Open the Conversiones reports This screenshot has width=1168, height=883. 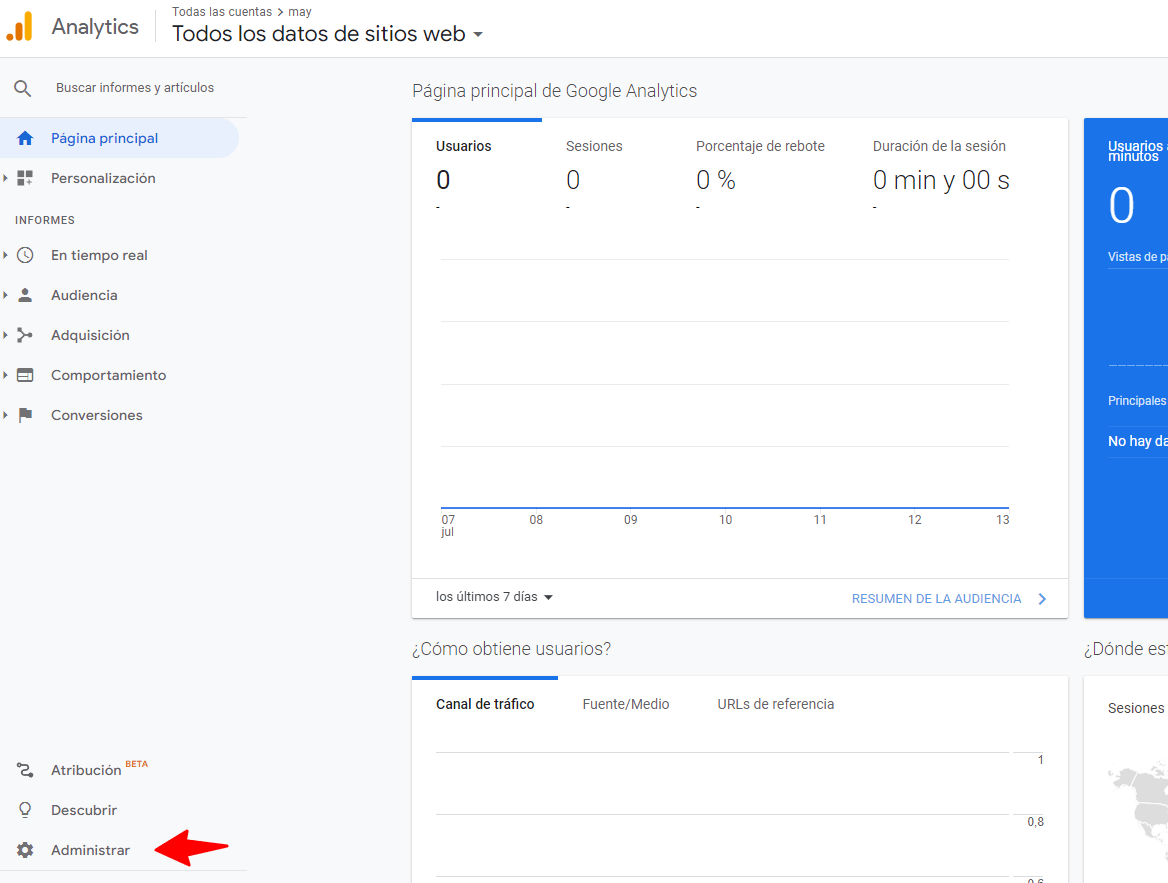(96, 415)
